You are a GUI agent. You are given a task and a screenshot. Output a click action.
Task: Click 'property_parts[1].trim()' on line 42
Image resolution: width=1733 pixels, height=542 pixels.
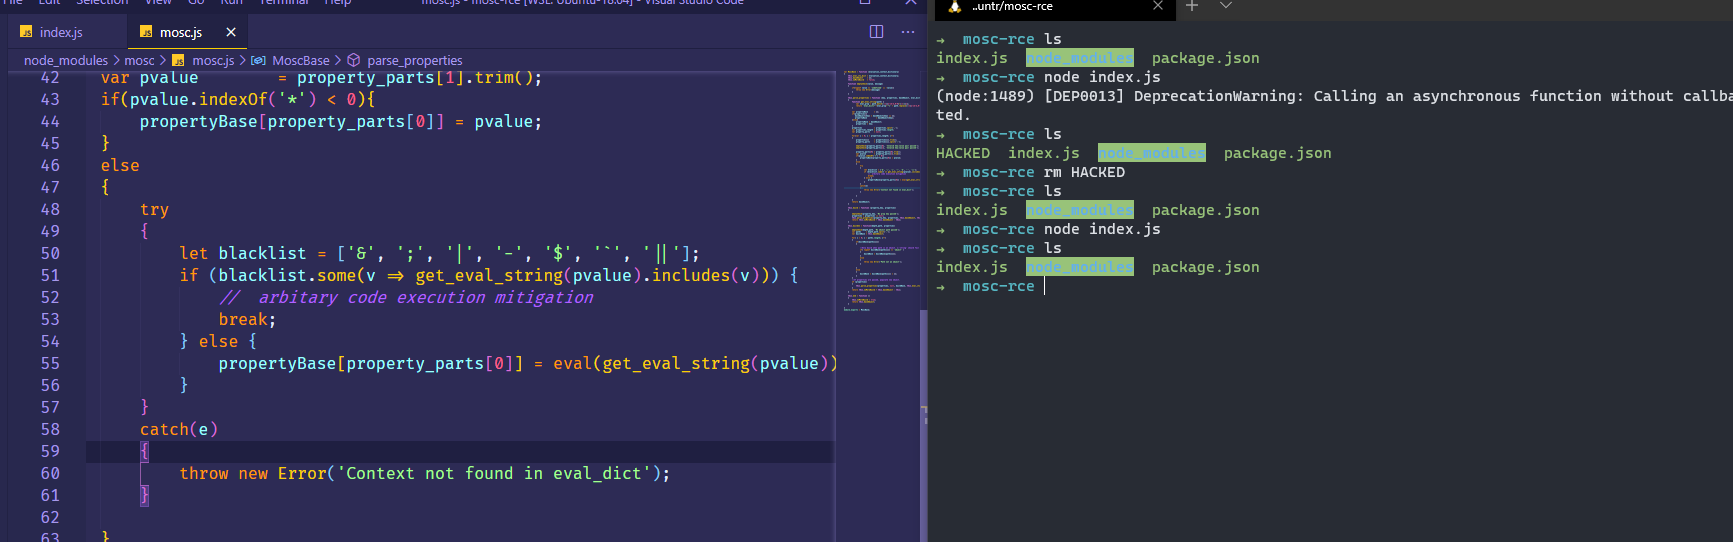coord(415,77)
